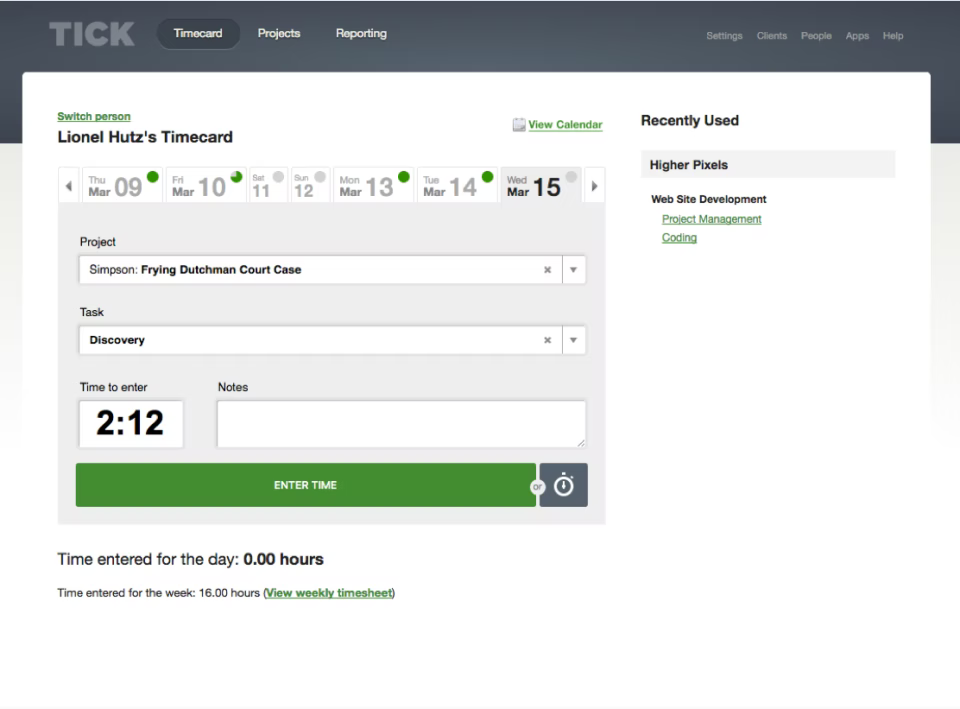
Task: Click the calendar icon beside View Calendar
Action: click(519, 125)
